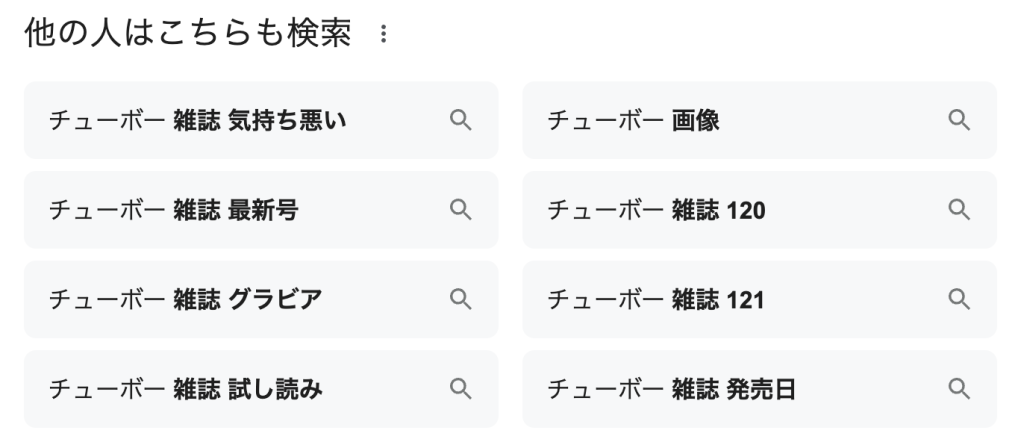The width and height of the screenshot is (1024, 448).
Task: Choose the bold 雑誌 120 text
Action: (x=718, y=210)
